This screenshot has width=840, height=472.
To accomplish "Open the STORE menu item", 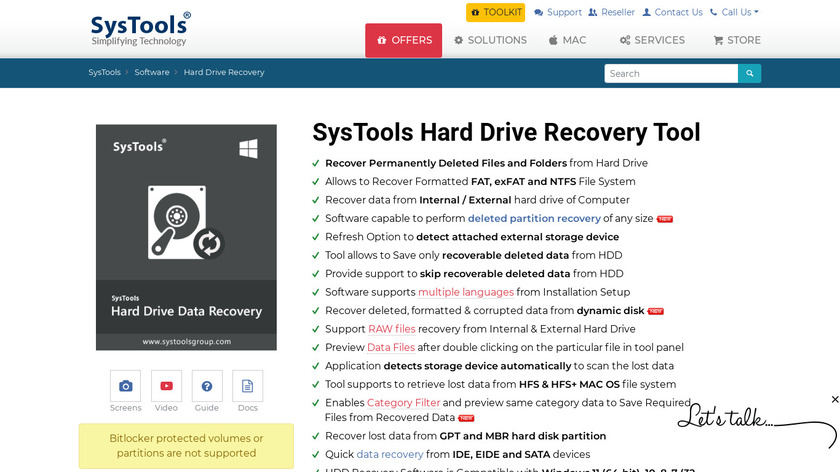I will (x=737, y=40).
